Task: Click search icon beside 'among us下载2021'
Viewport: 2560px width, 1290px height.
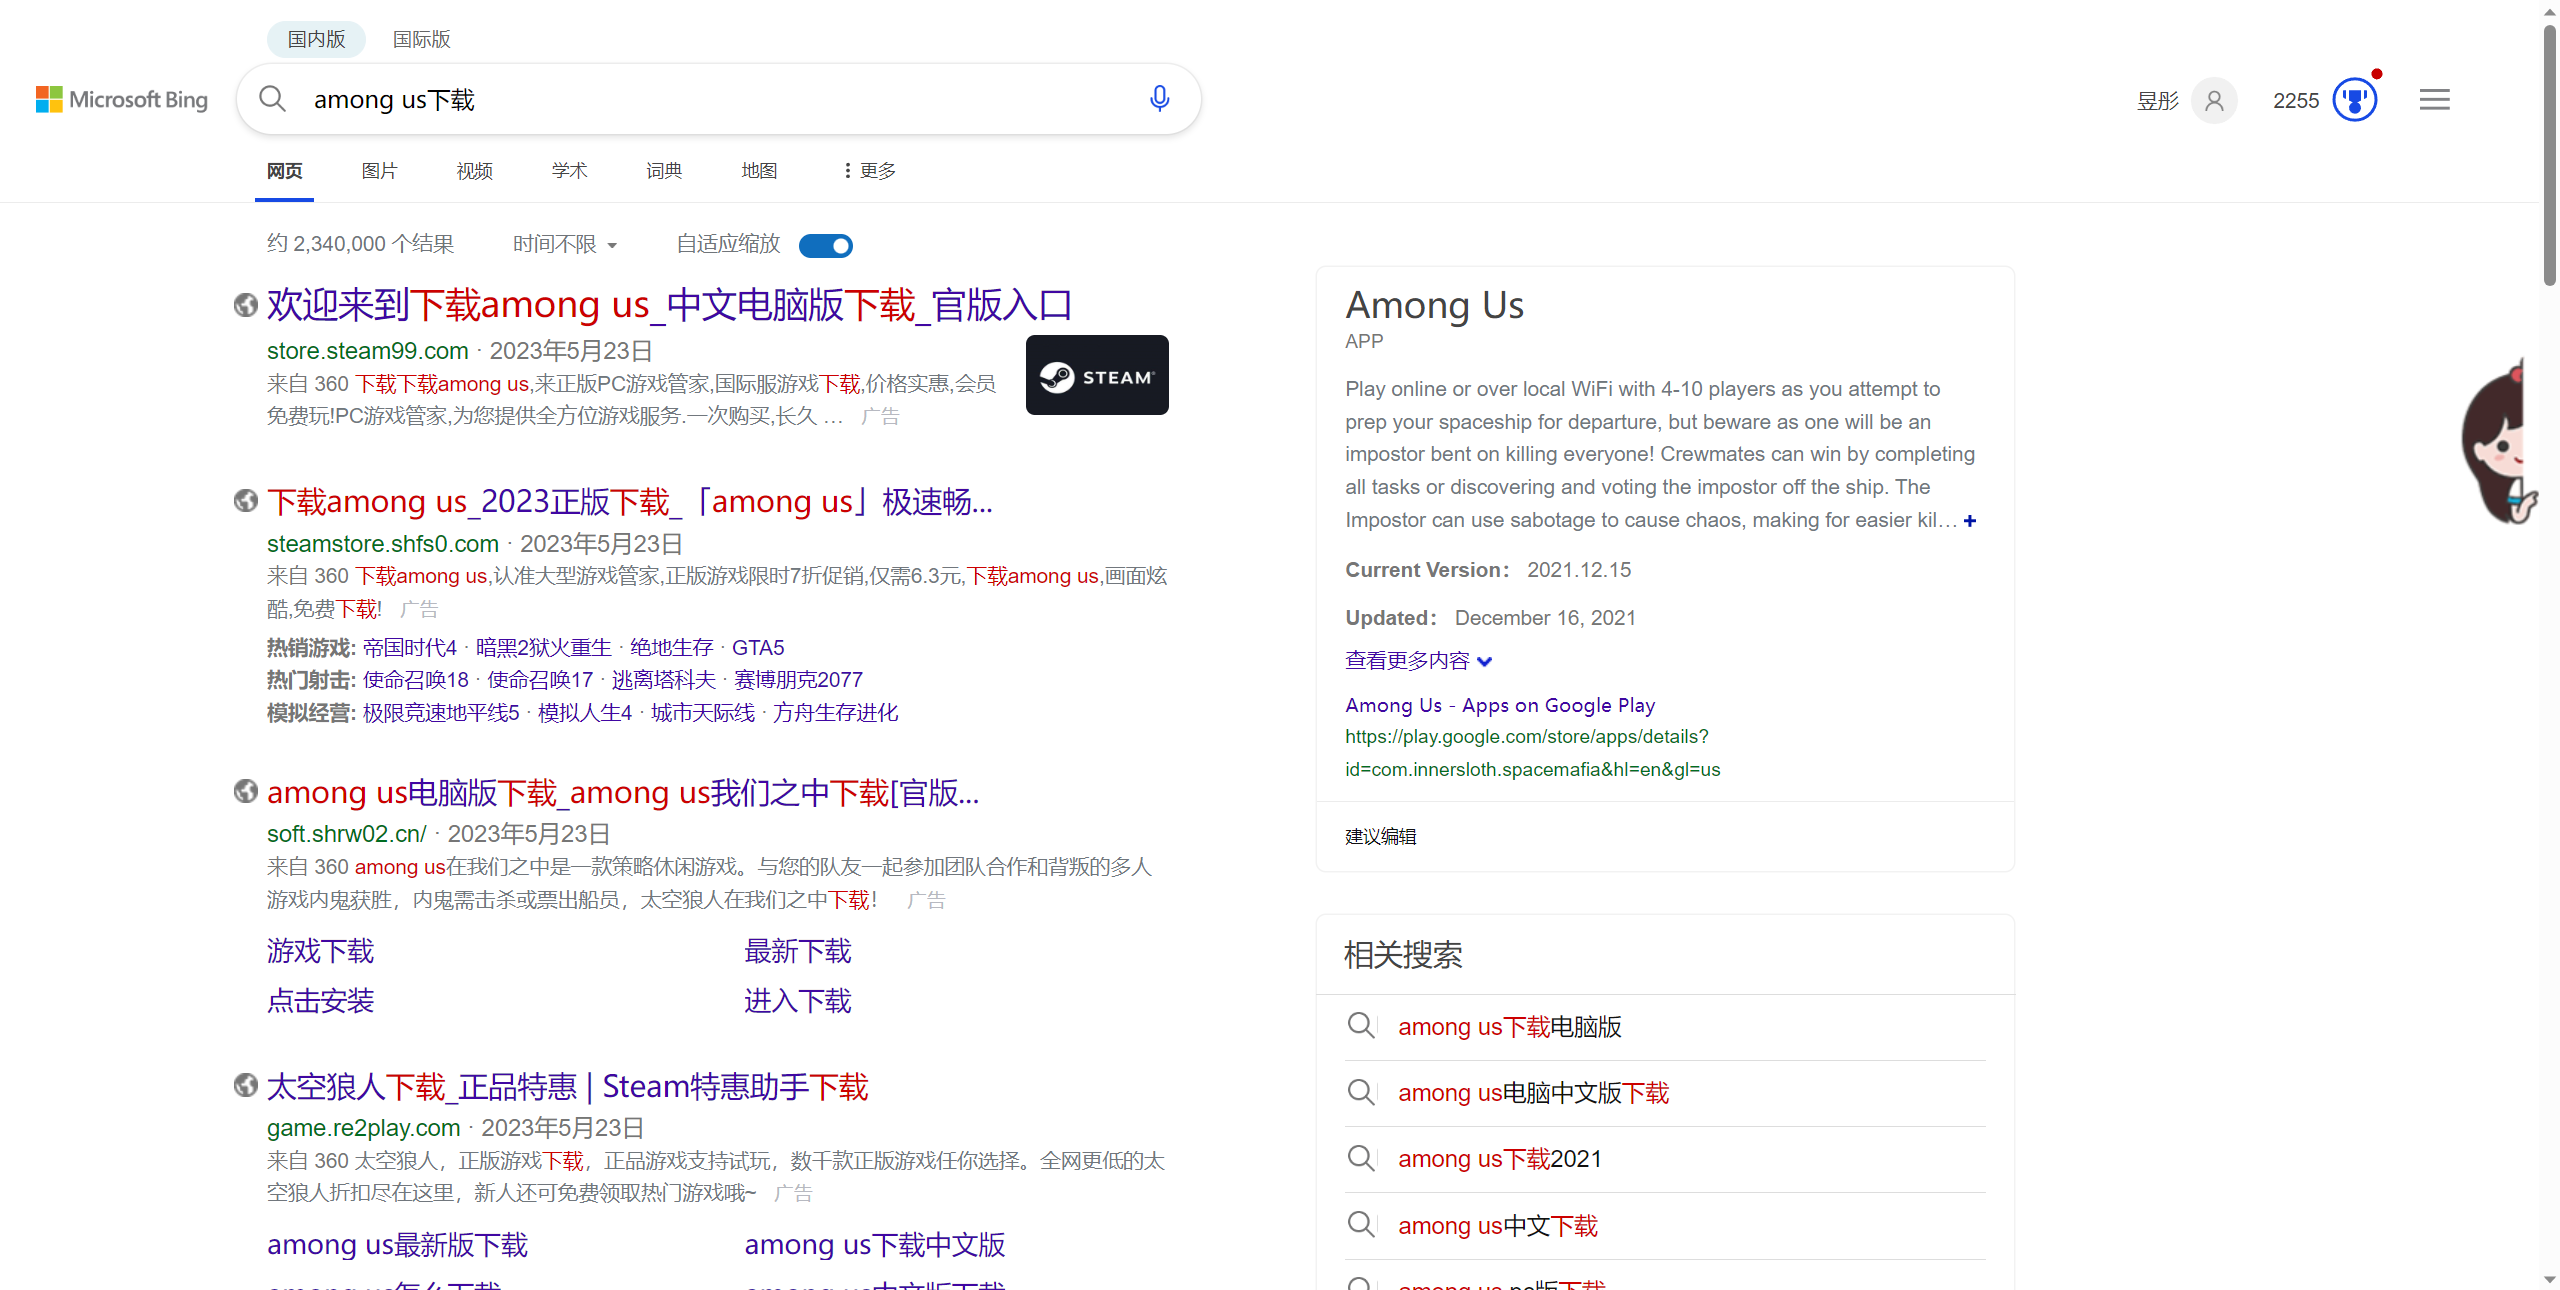Action: point(1361,1159)
